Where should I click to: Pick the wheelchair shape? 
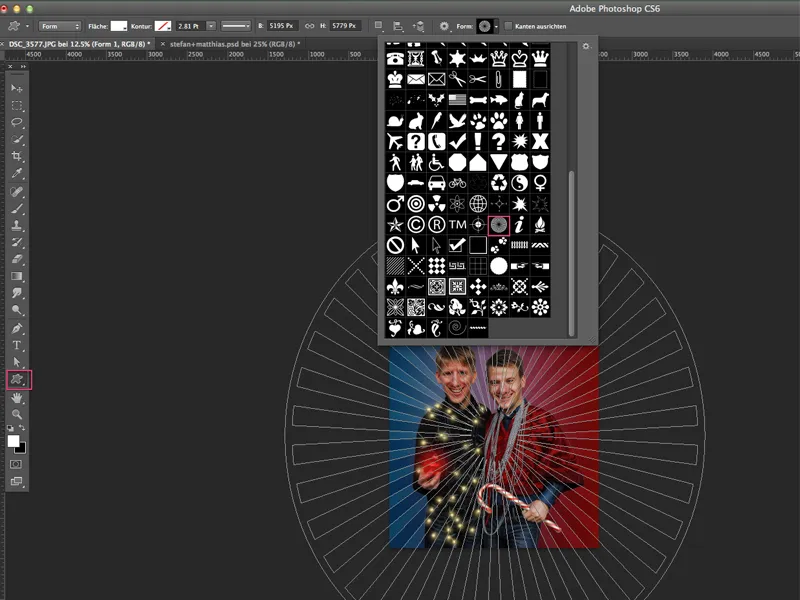coord(436,162)
